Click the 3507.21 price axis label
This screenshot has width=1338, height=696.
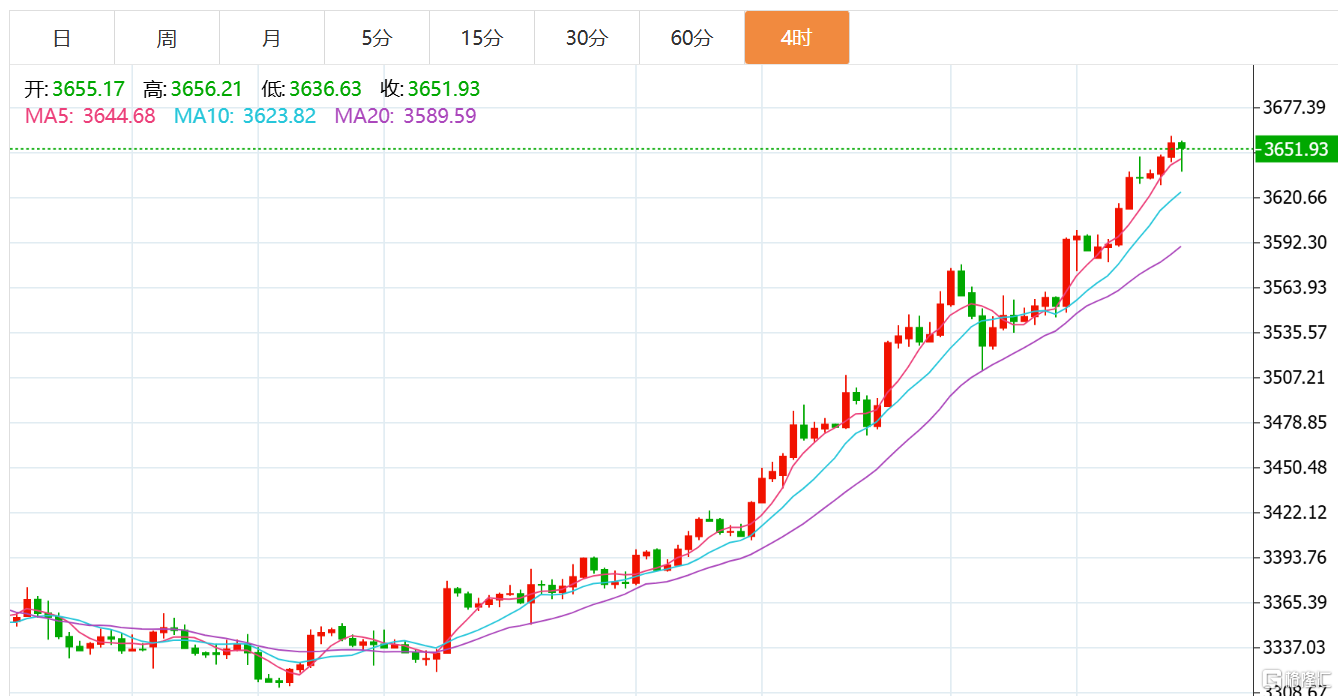[1295, 377]
